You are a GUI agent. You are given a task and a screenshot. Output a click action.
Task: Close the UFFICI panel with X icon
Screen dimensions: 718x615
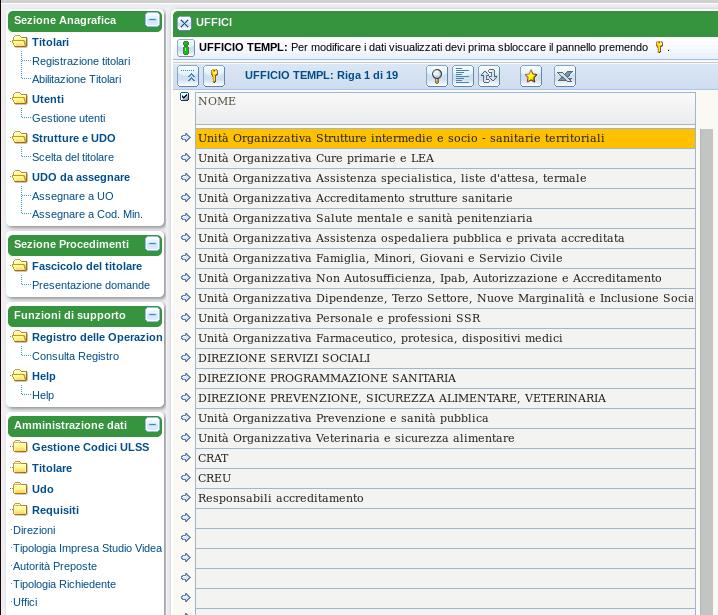(x=184, y=22)
